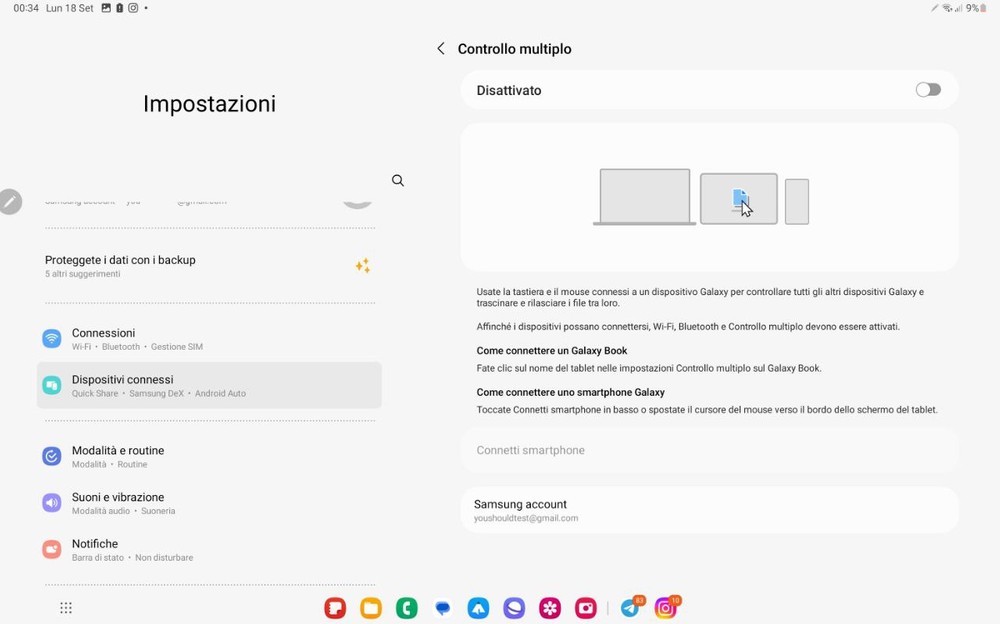1000x624 pixels.
Task: Tap the 00:34 clock in status bar
Action: [26, 8]
